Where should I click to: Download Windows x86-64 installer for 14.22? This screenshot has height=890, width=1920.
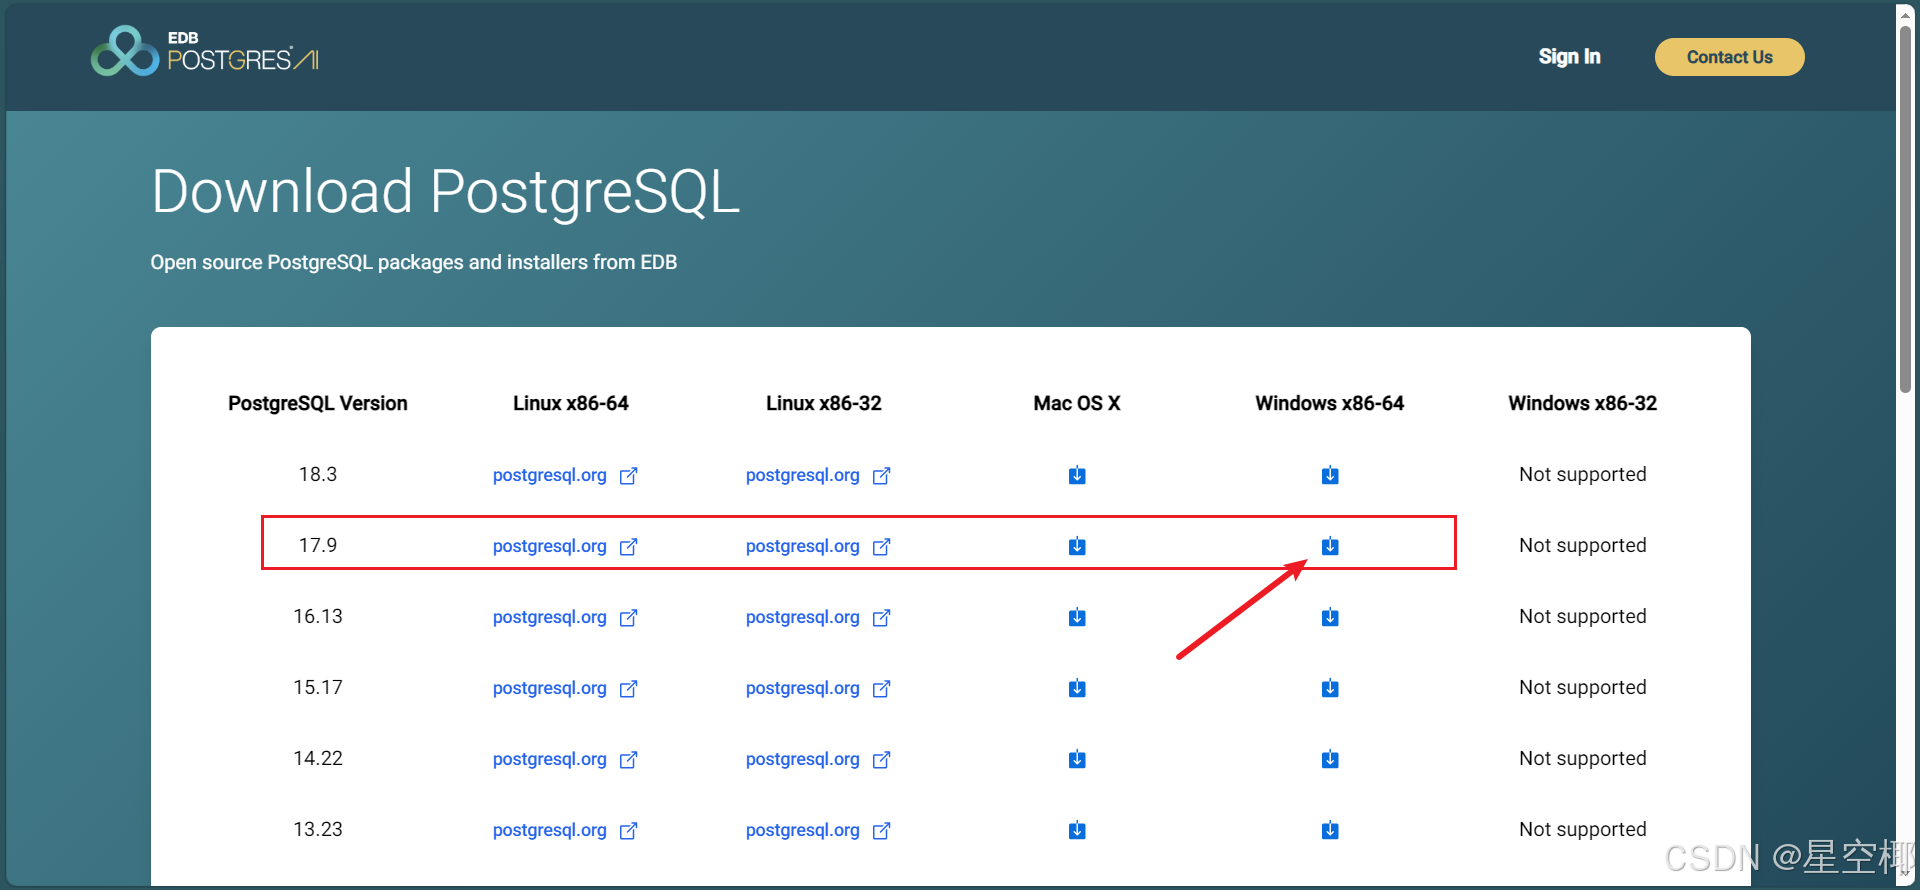1330,759
